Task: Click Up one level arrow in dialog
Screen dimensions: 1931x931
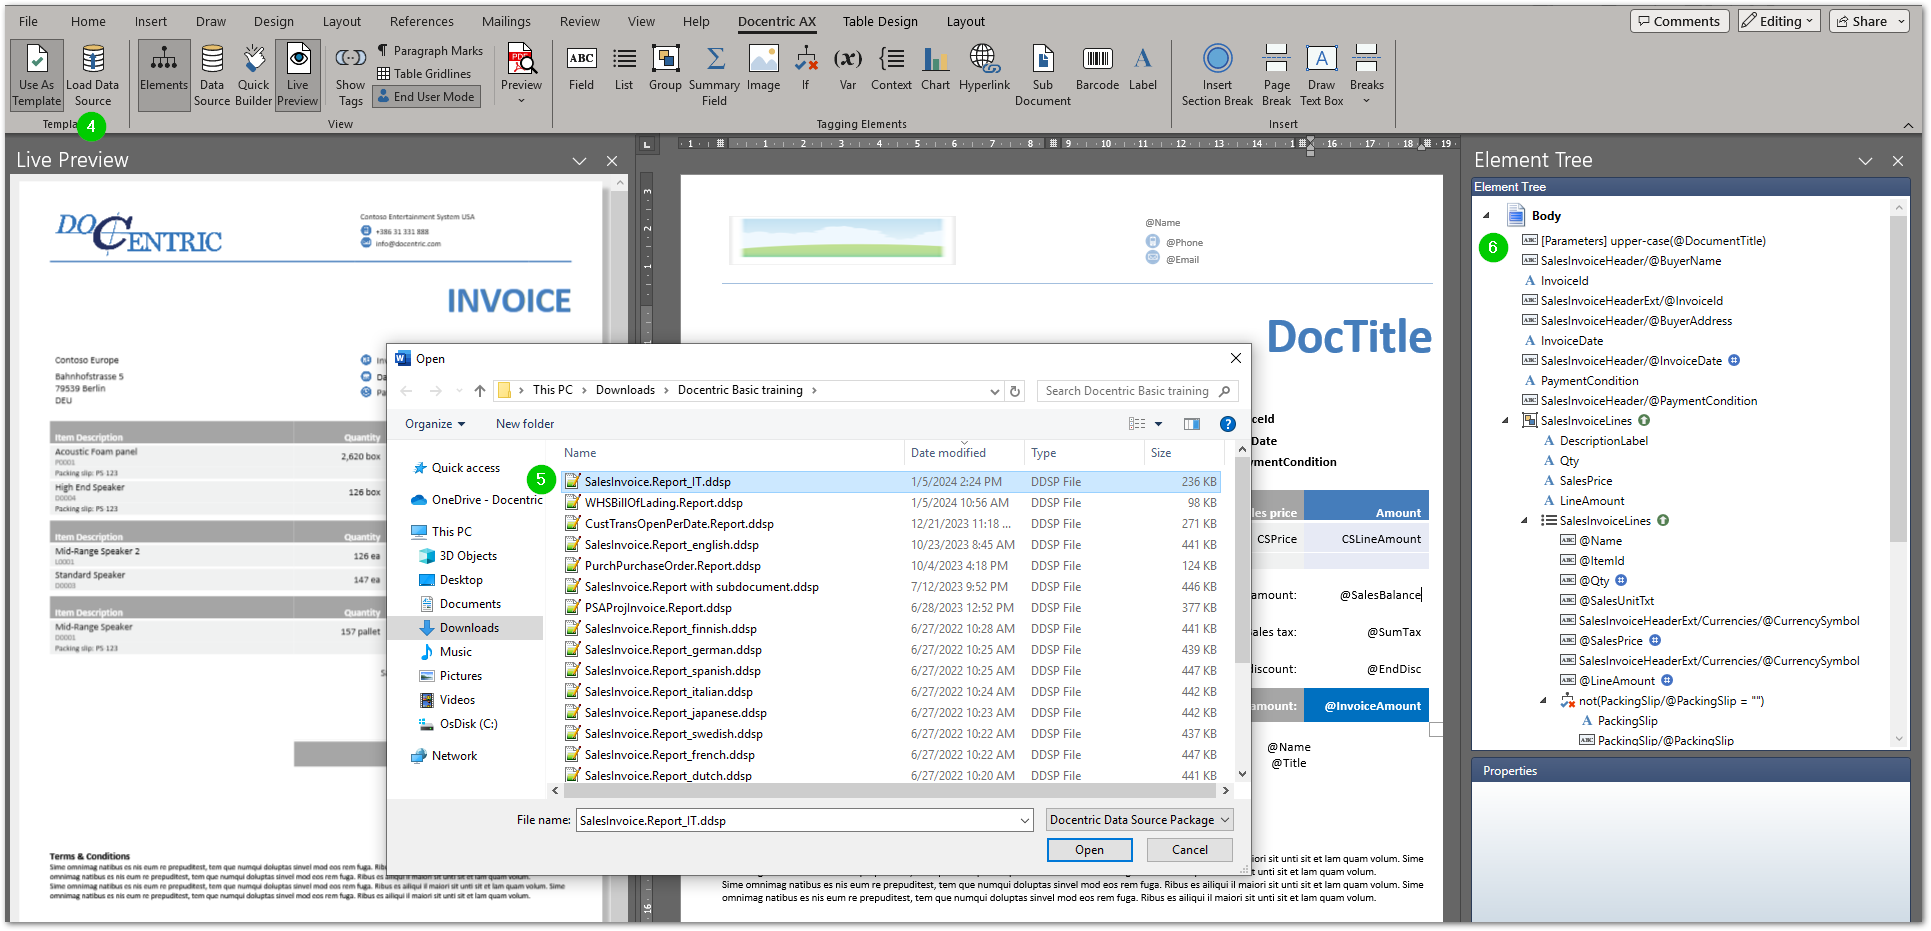Action: pos(480,391)
